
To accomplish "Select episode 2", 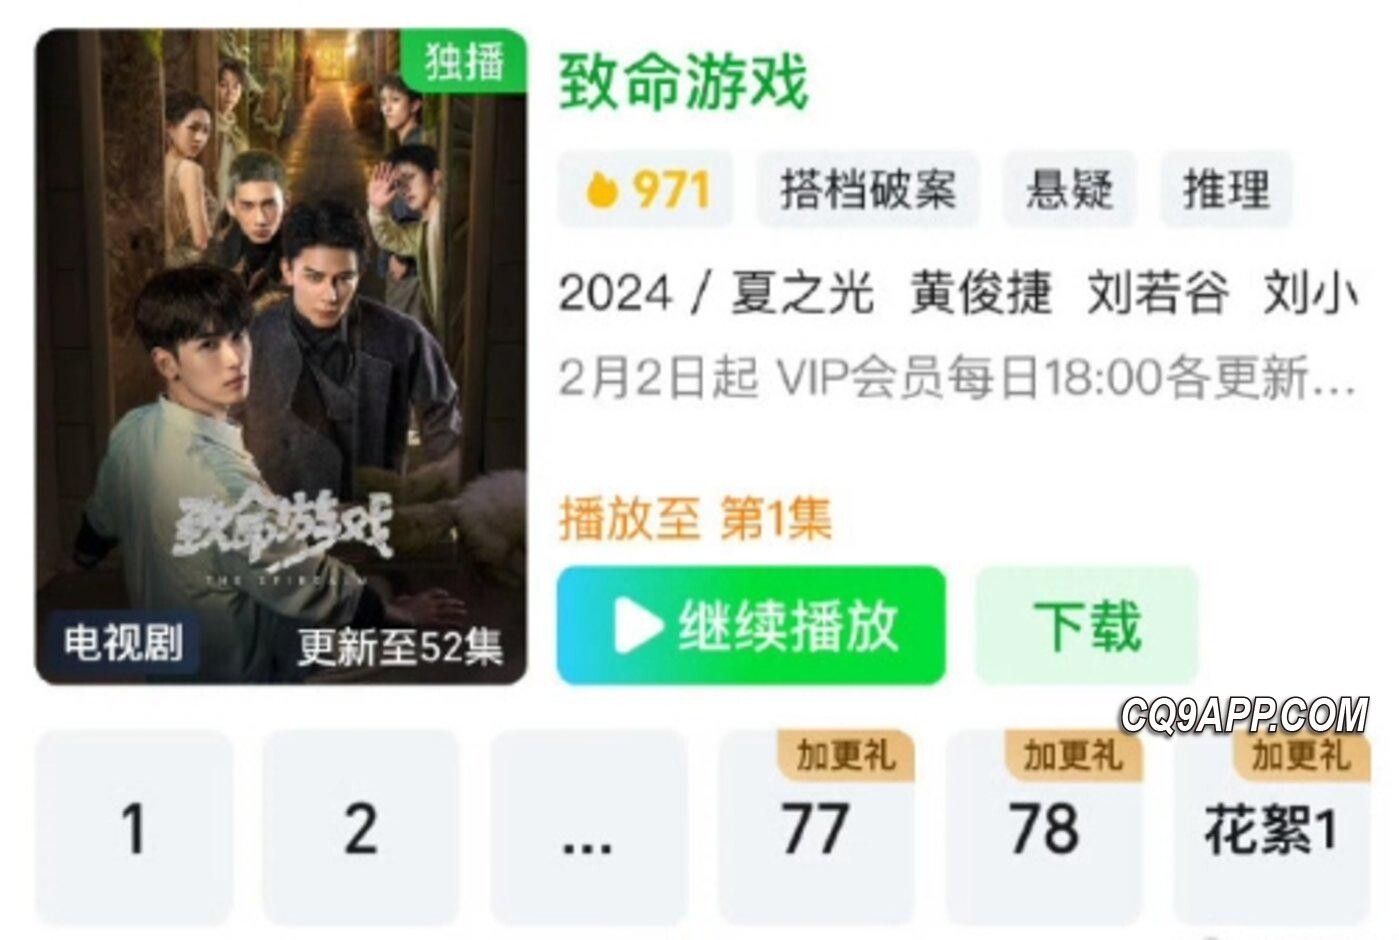I will point(361,828).
